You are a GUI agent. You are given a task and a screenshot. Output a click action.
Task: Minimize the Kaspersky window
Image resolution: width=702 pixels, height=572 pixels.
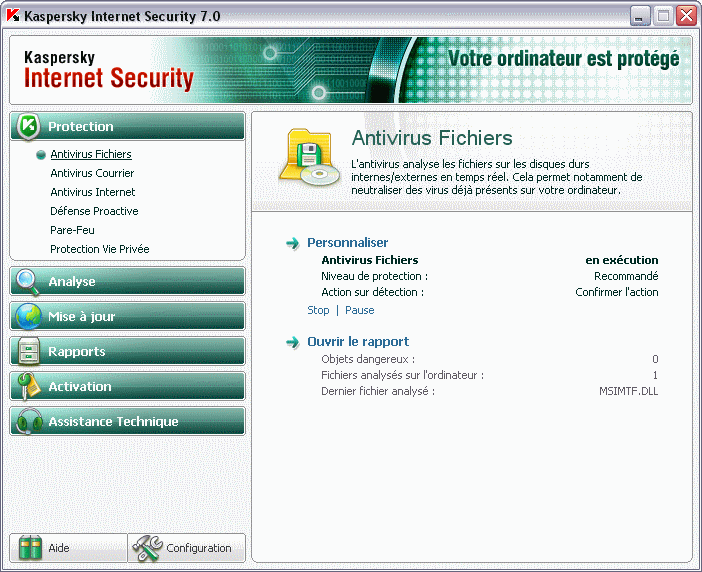pos(640,16)
